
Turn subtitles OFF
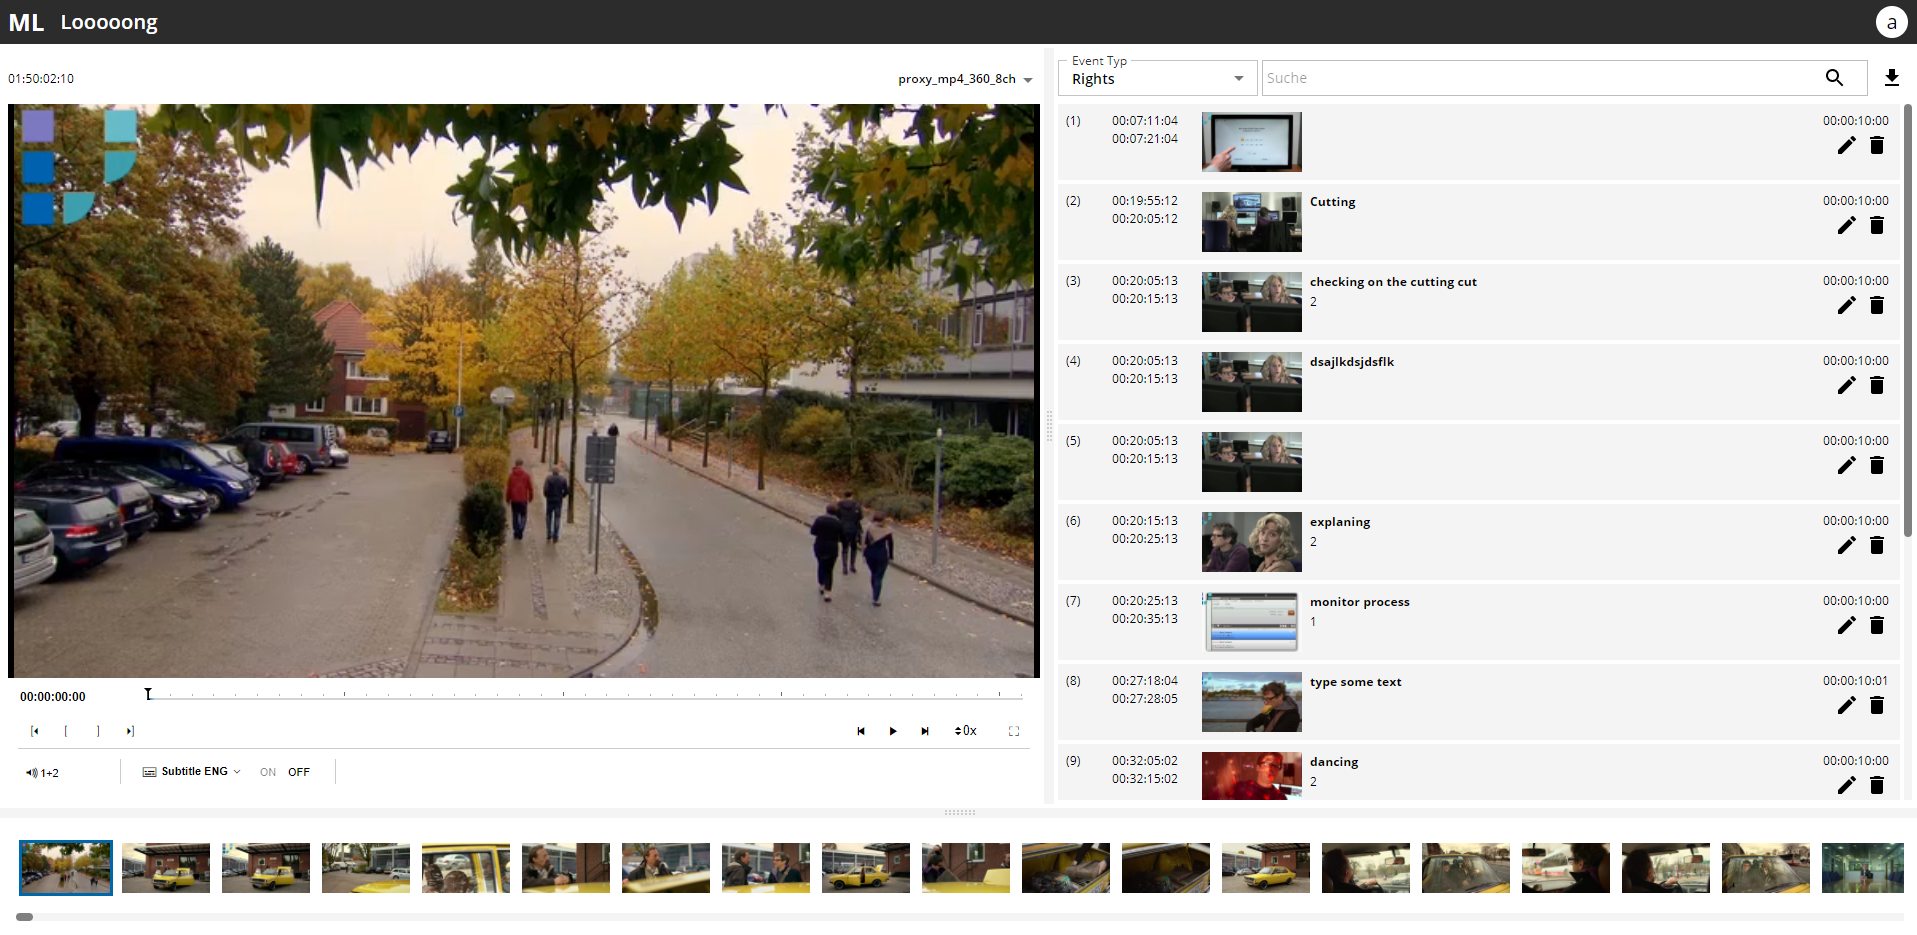[x=299, y=772]
